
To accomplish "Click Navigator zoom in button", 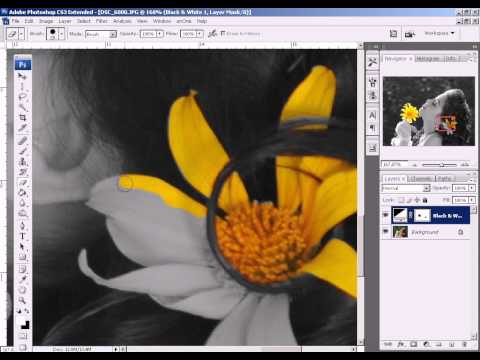I will point(465,165).
